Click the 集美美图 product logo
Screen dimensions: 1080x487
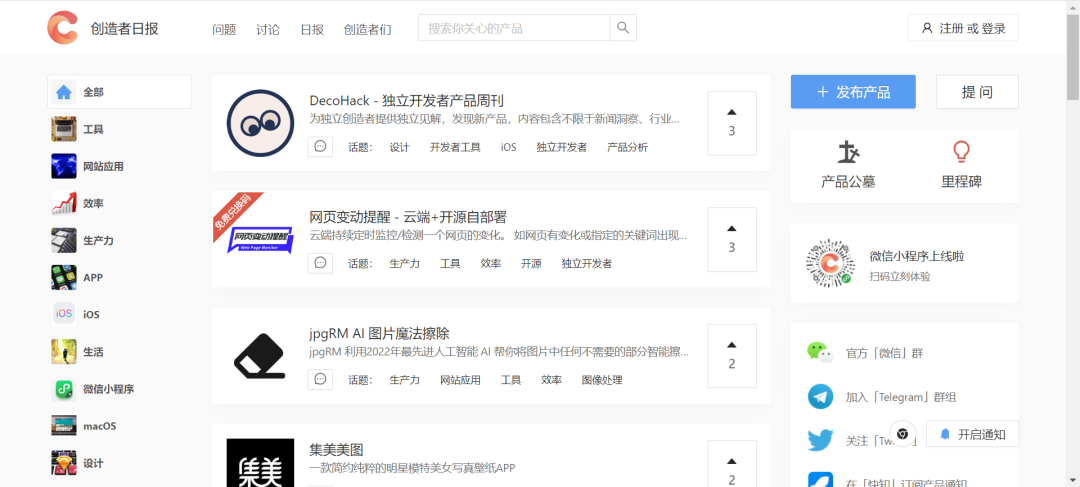[x=260, y=463]
